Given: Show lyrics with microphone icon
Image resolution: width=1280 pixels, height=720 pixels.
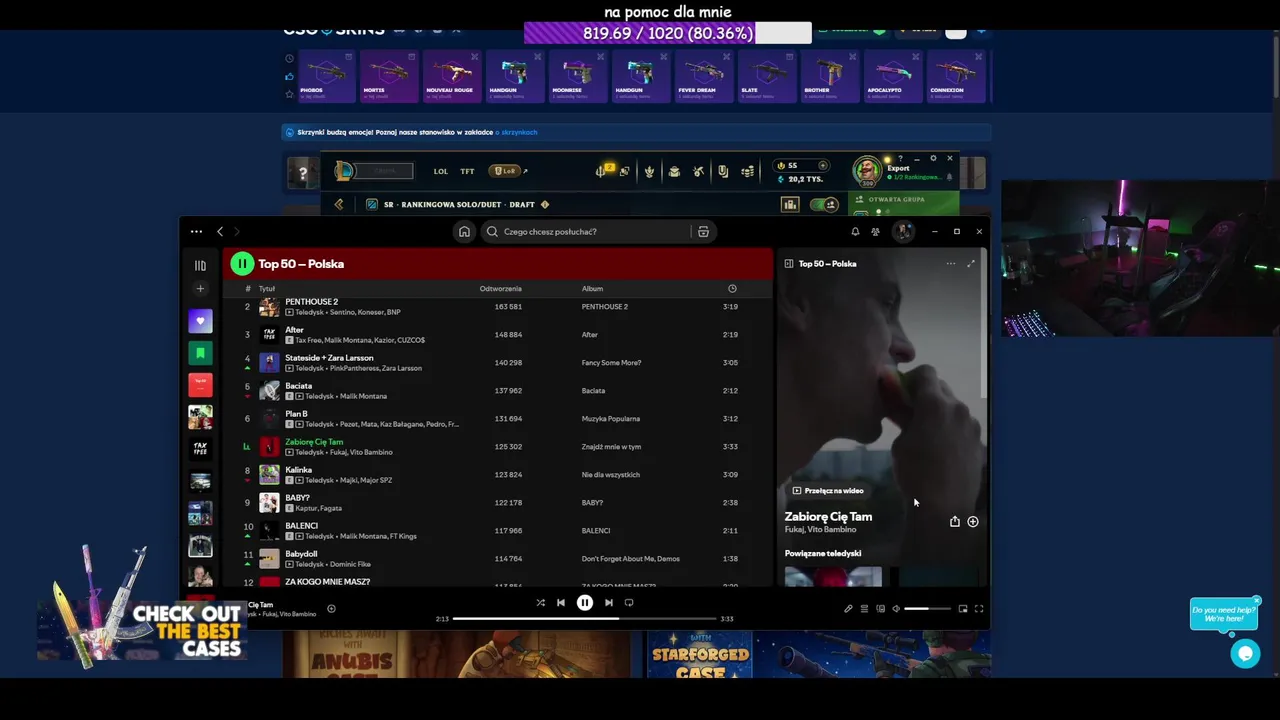Looking at the screenshot, I should [848, 609].
